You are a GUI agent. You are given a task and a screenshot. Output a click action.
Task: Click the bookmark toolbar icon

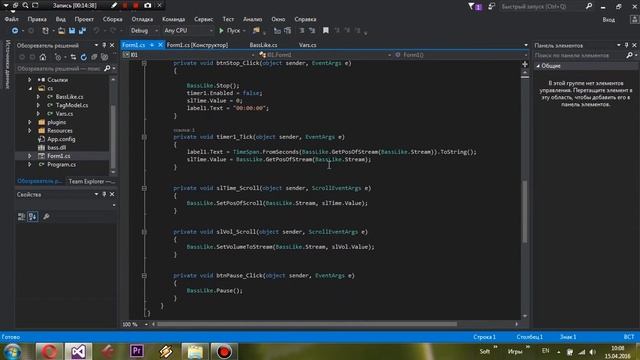point(325,31)
